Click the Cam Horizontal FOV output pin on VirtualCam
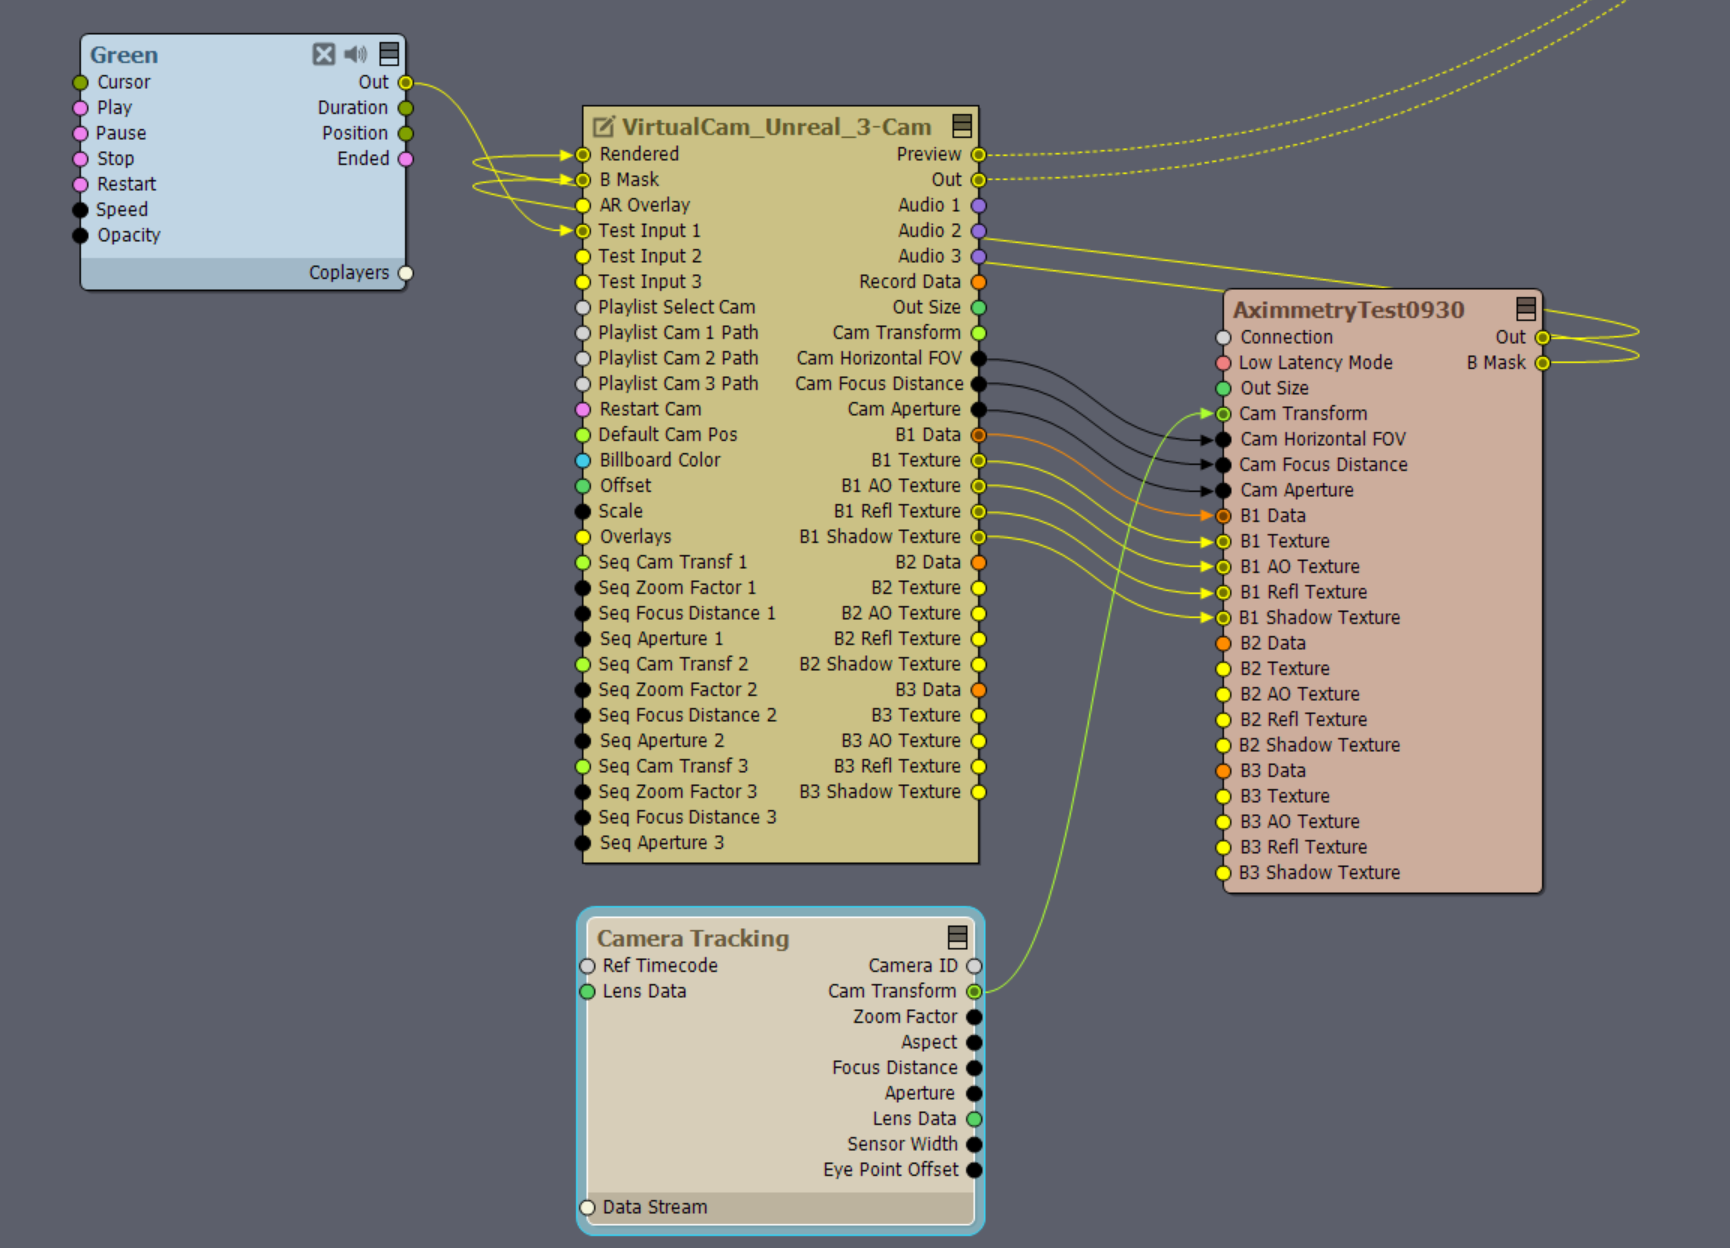The width and height of the screenshot is (1730, 1248). tap(978, 358)
